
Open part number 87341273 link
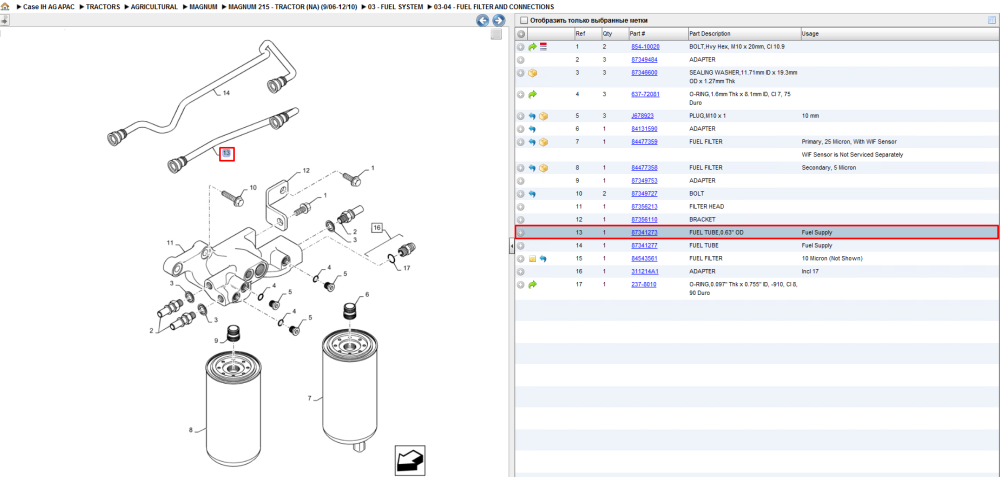[x=644, y=233]
